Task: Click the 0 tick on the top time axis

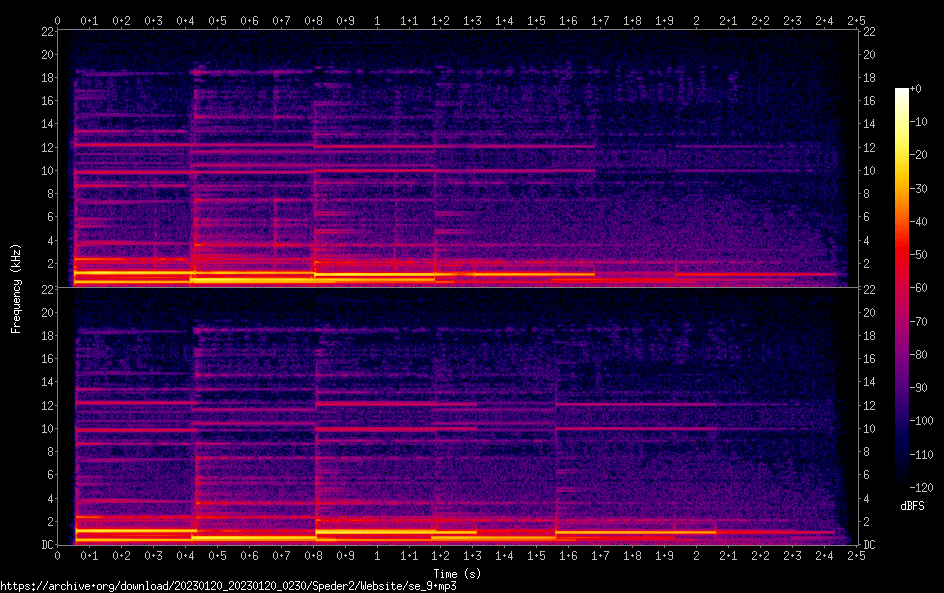Action: click(x=57, y=20)
